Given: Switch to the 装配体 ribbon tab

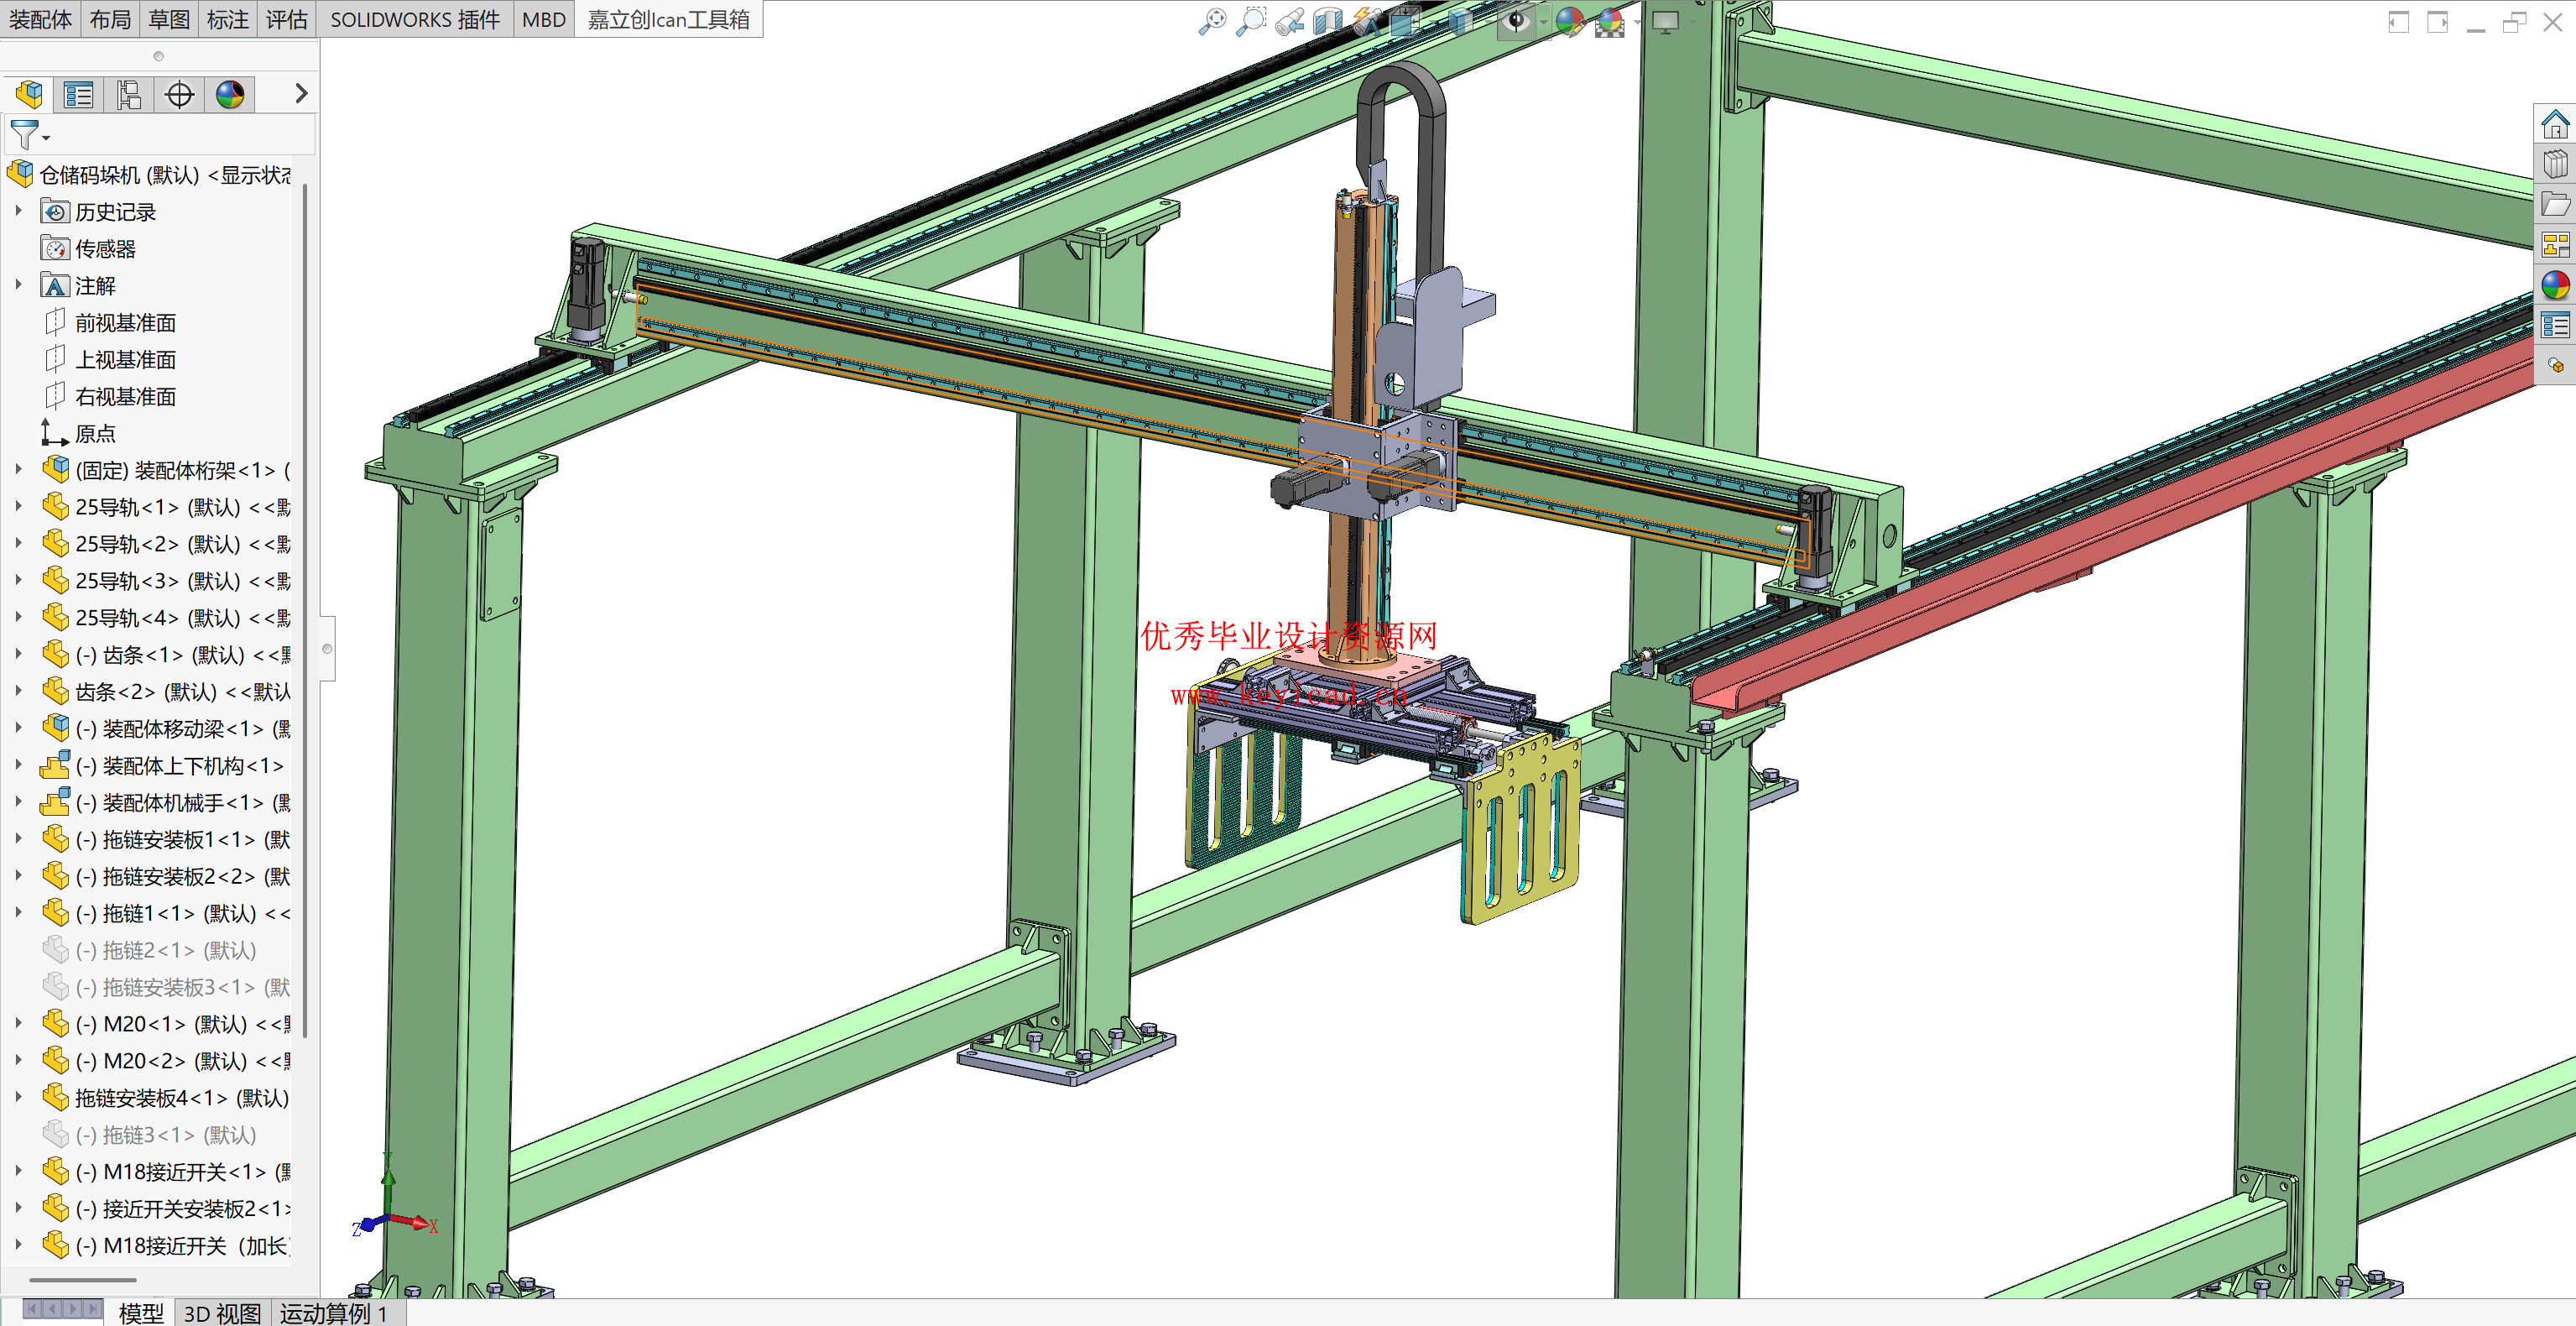Looking at the screenshot, I should tap(40, 19).
